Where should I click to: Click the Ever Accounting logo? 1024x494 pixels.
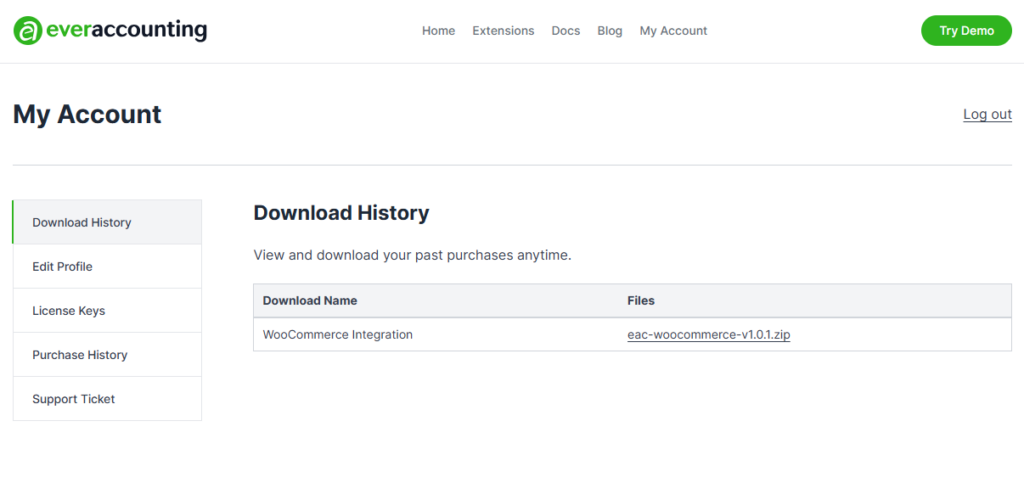point(110,31)
